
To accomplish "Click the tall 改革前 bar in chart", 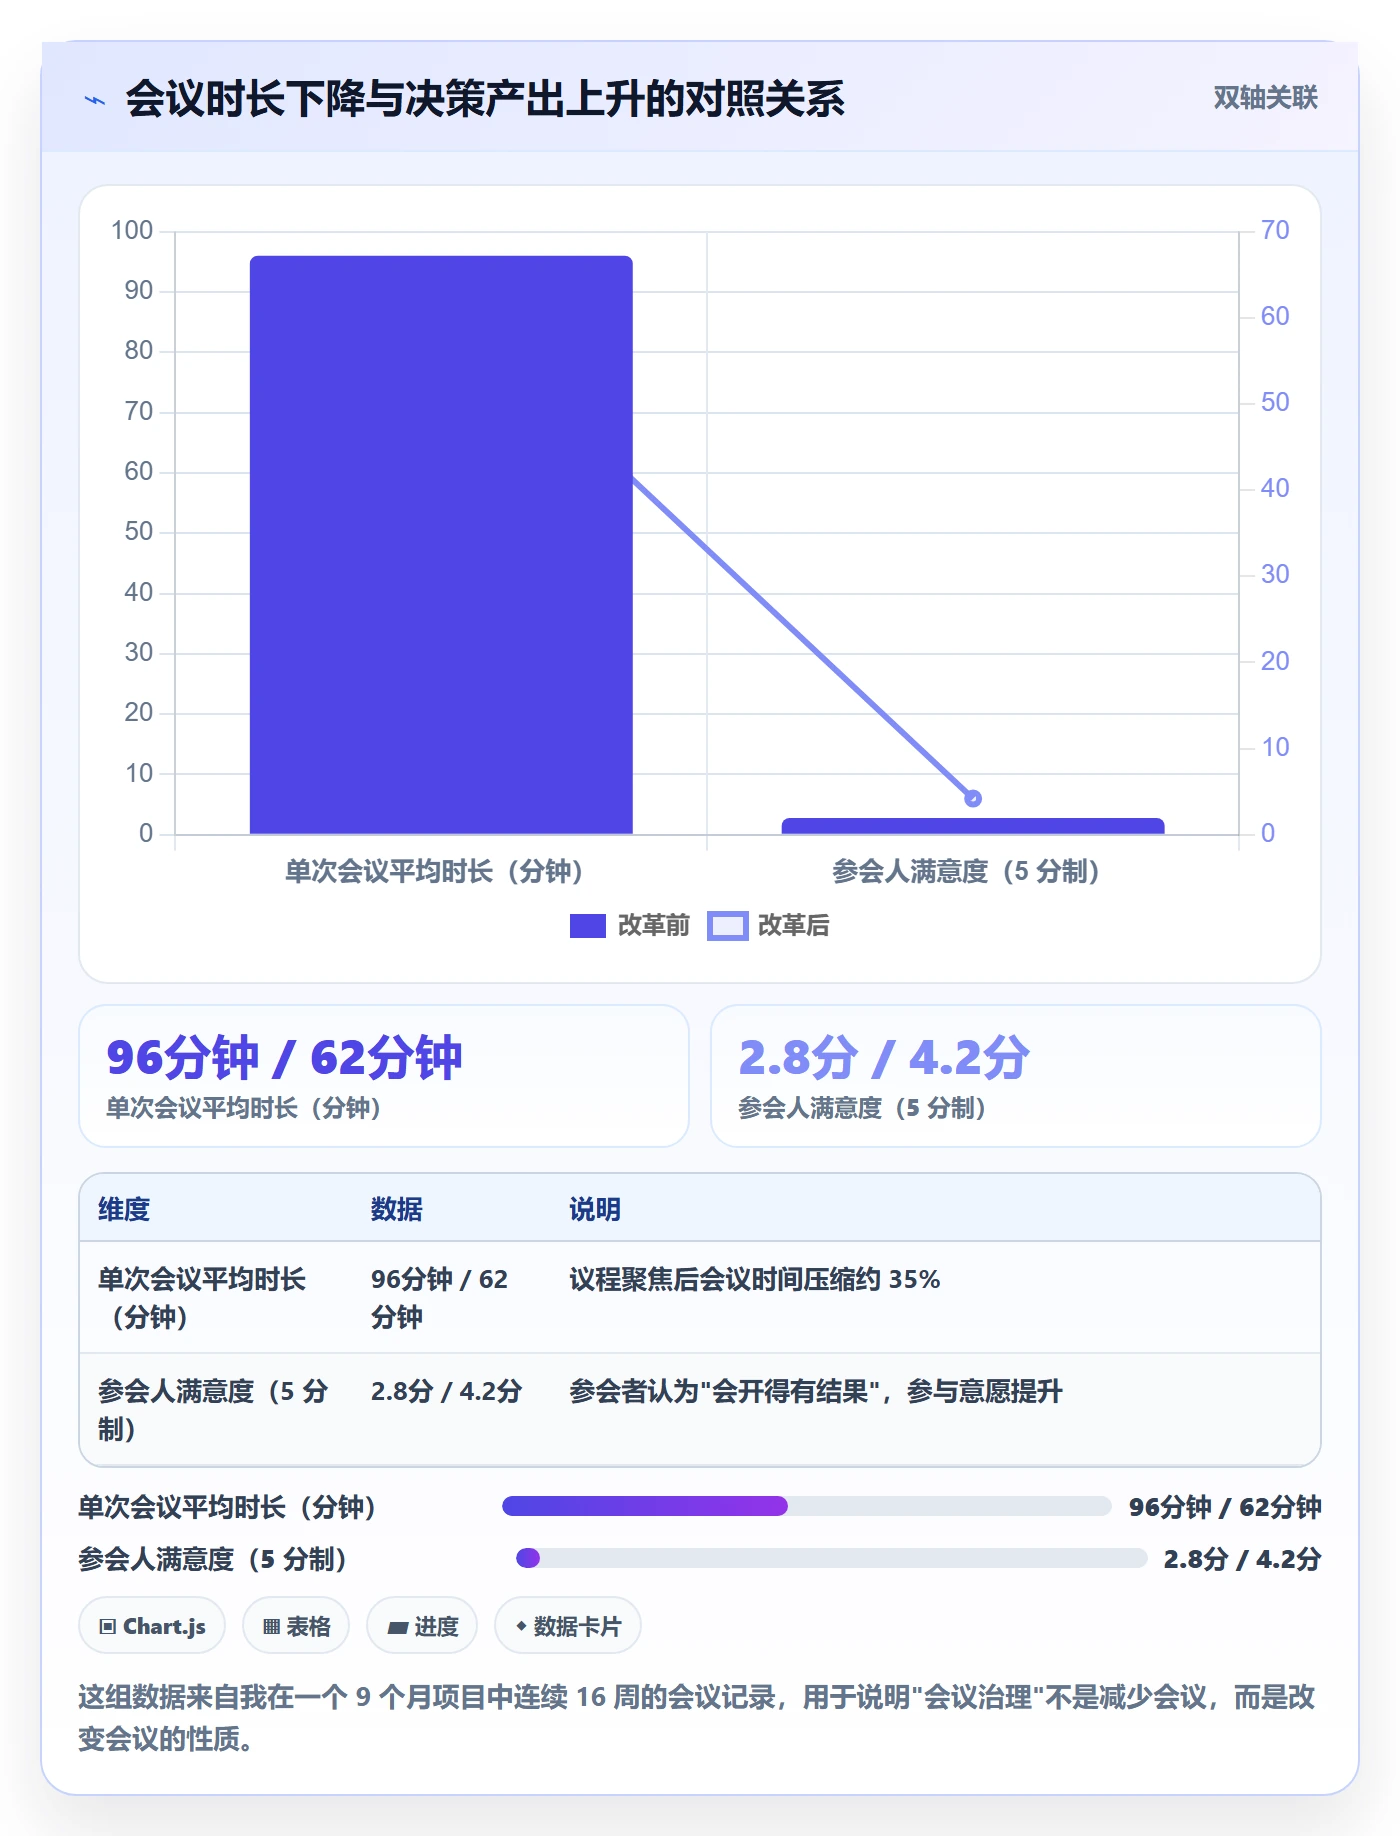I will click(441, 545).
